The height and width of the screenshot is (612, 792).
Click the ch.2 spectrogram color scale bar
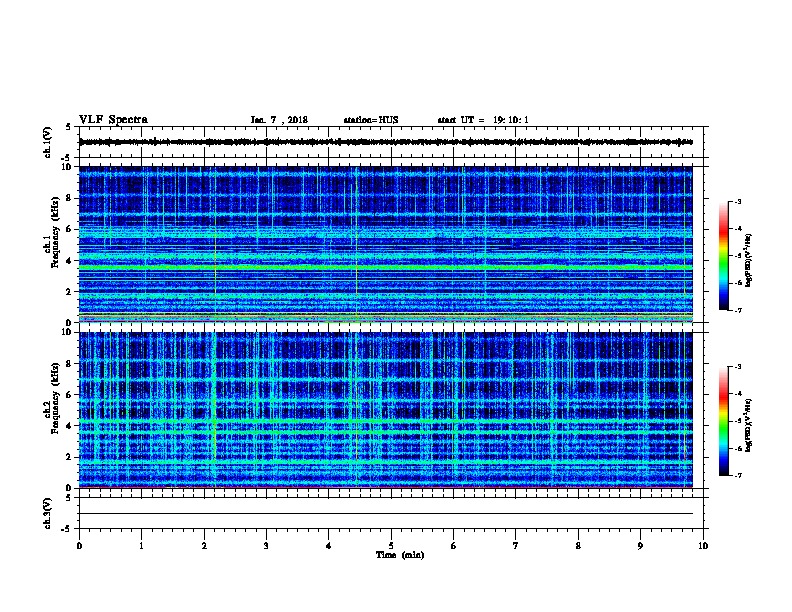tap(723, 421)
